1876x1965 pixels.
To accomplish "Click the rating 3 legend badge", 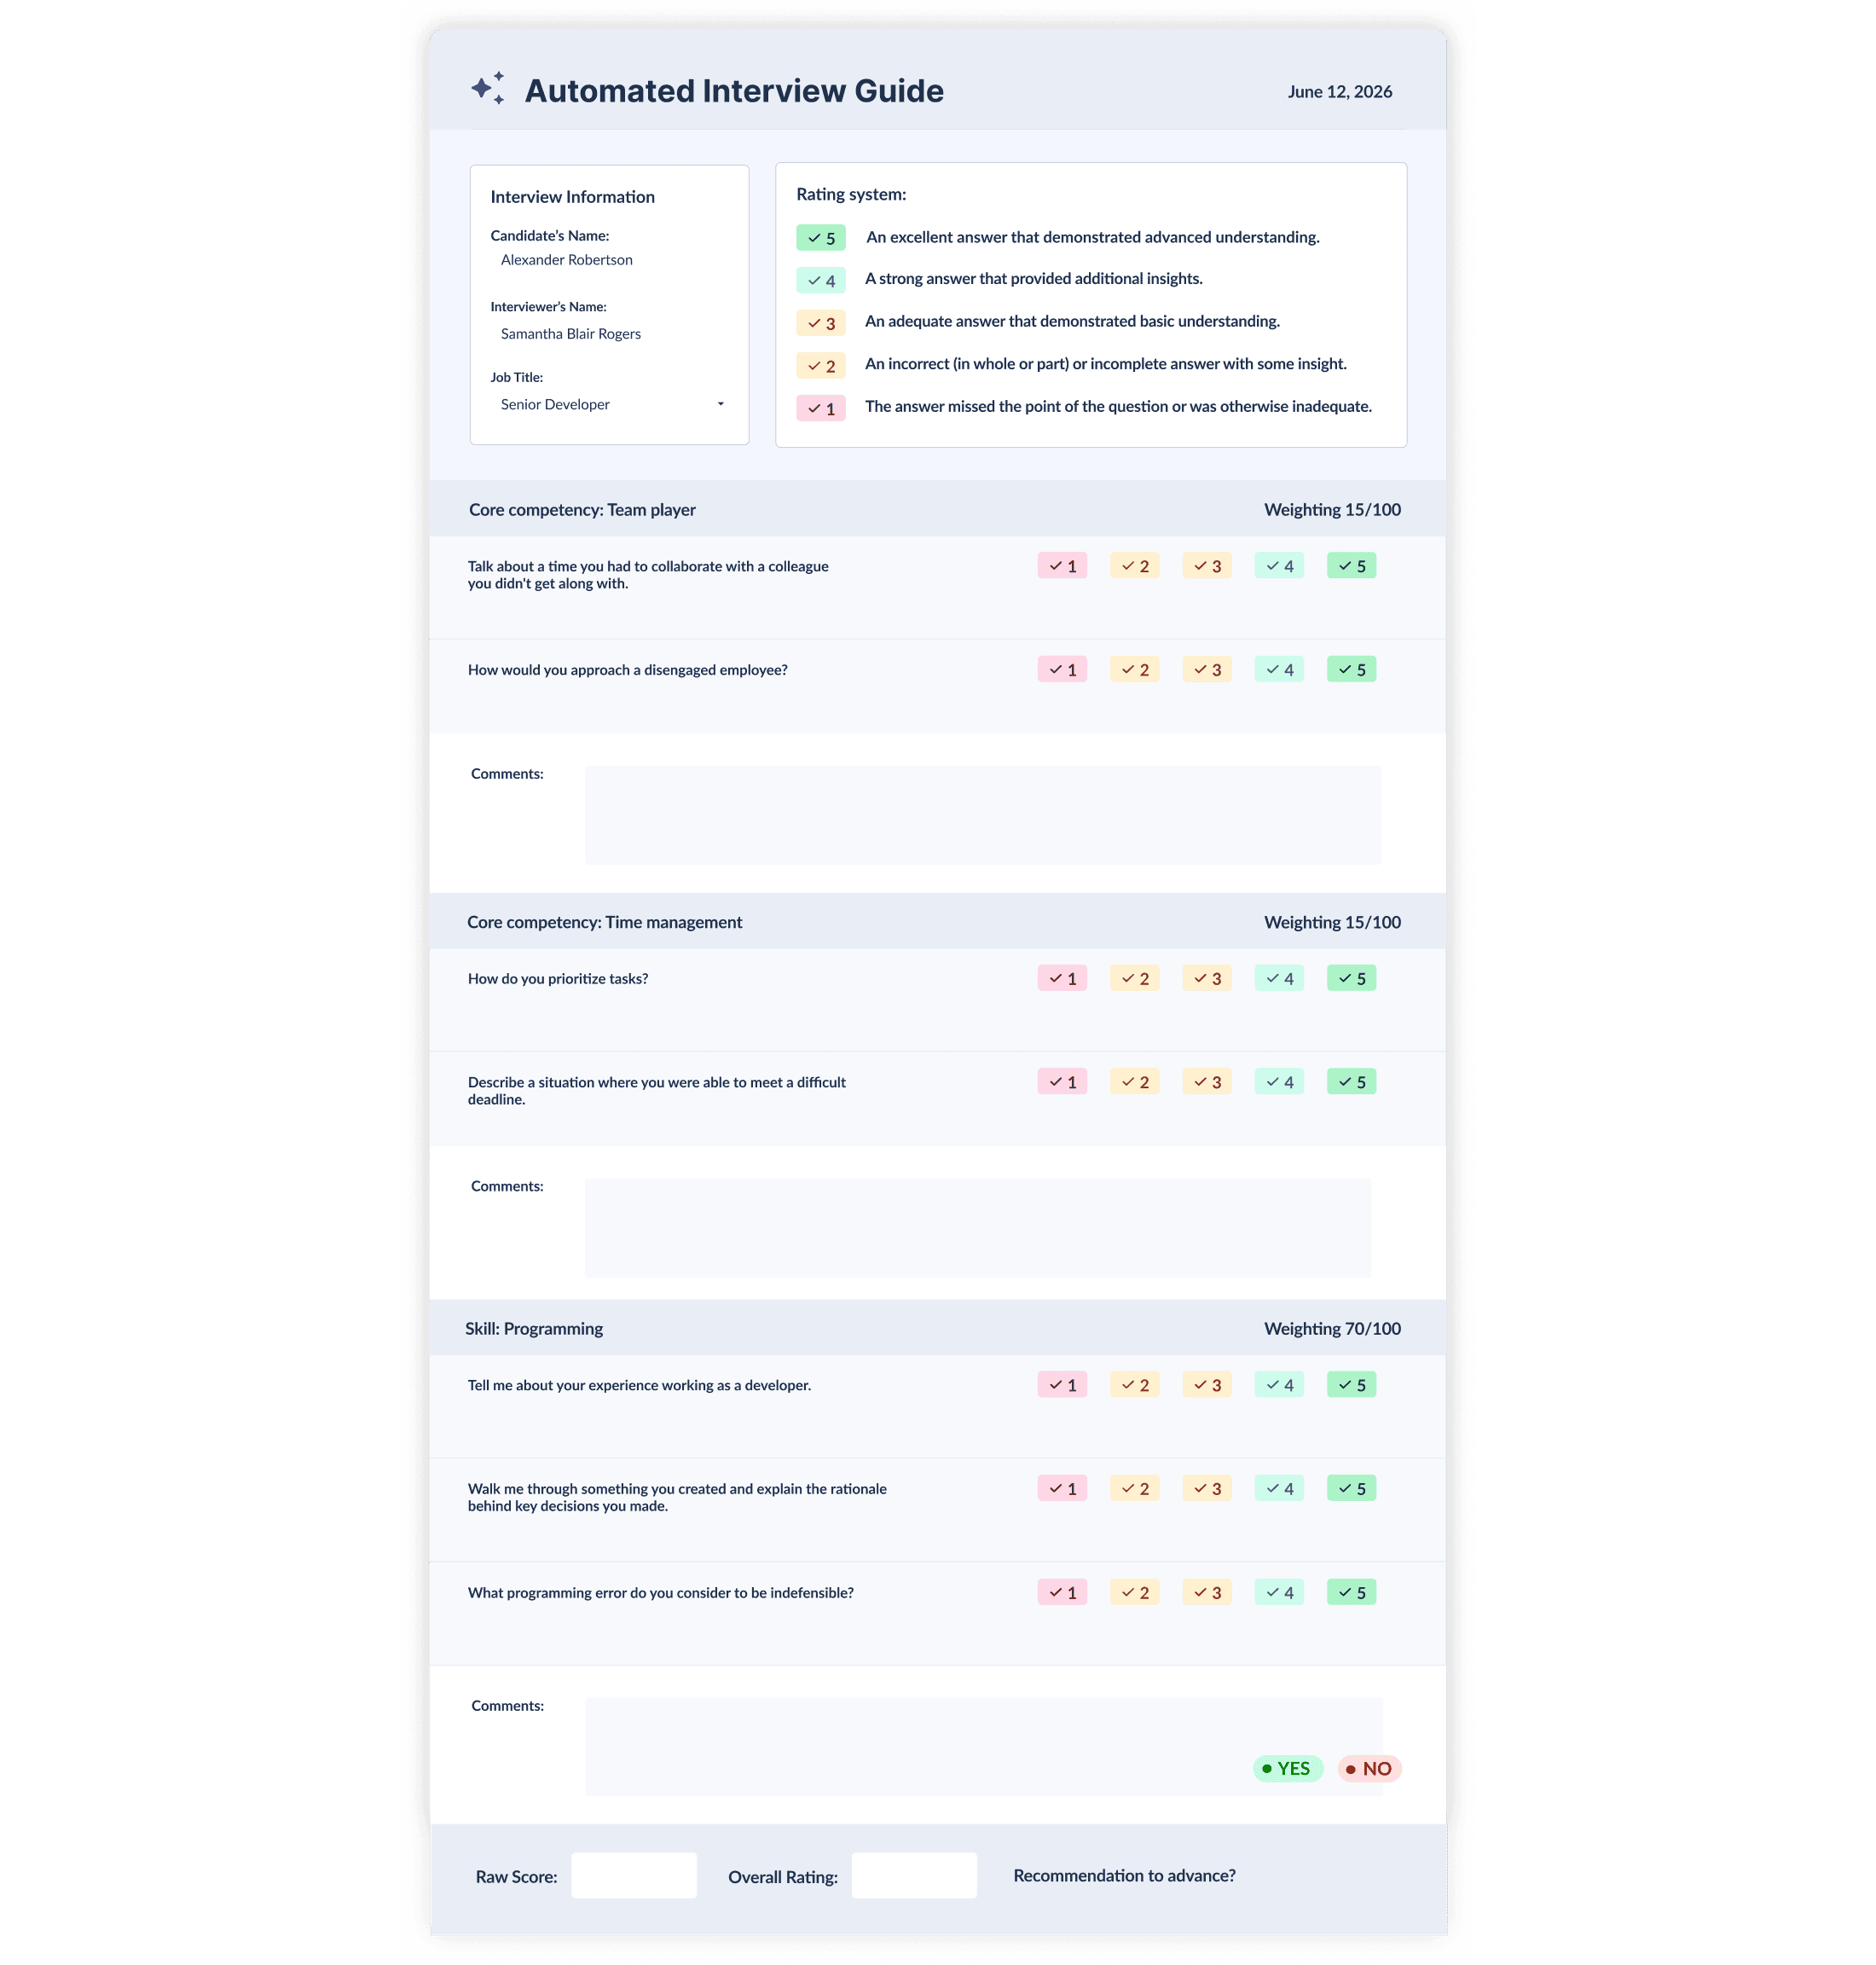I will (821, 323).
